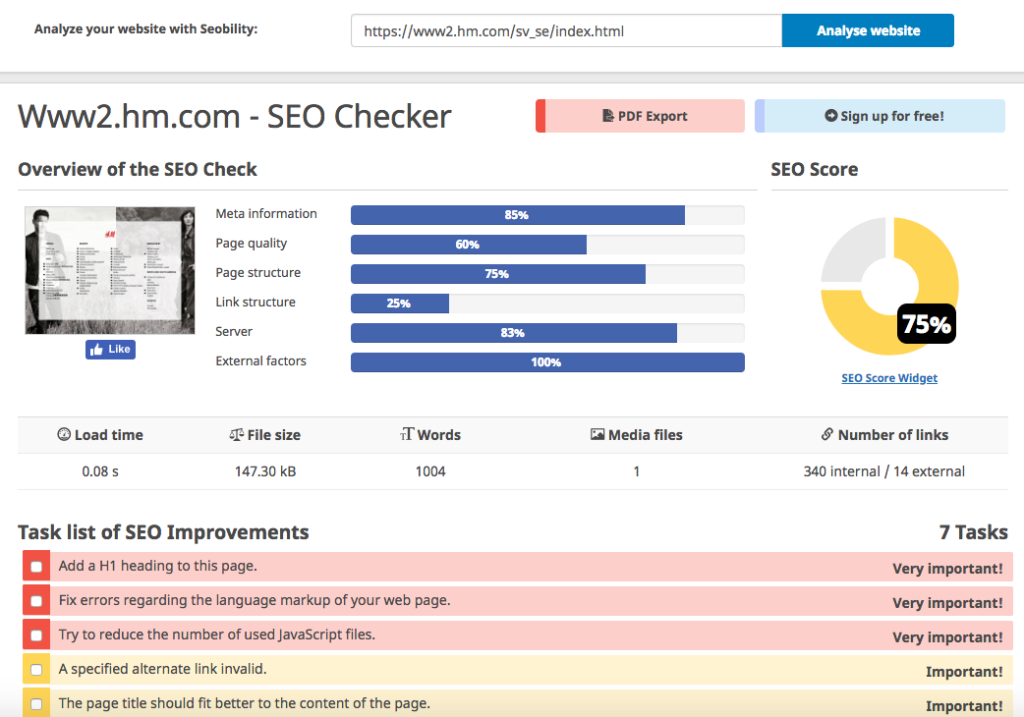This screenshot has height=717, width=1024.
Task: Click the '1004' words count value
Action: click(430, 471)
